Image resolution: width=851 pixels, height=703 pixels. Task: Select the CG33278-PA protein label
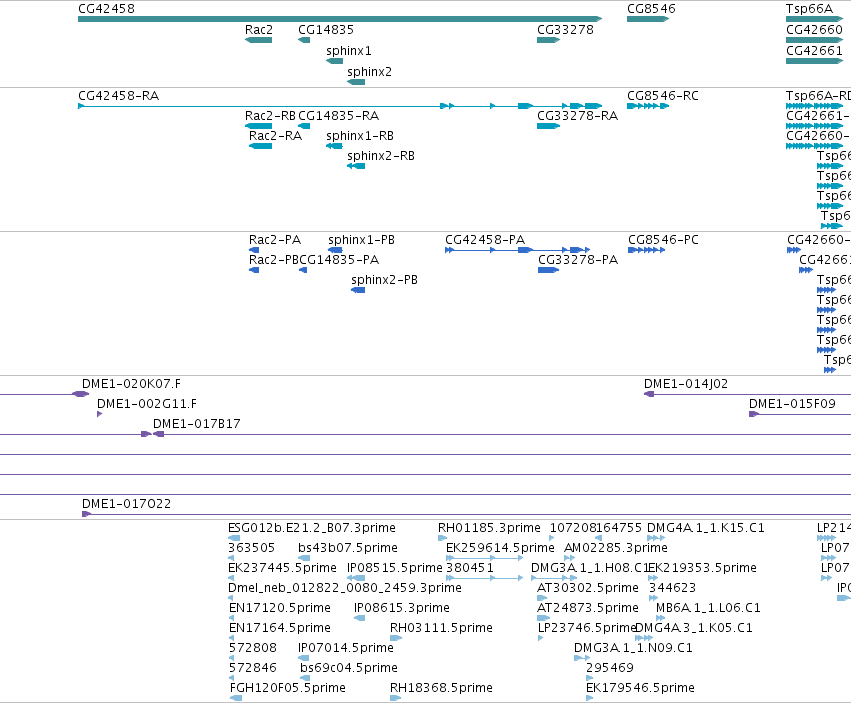[578, 260]
